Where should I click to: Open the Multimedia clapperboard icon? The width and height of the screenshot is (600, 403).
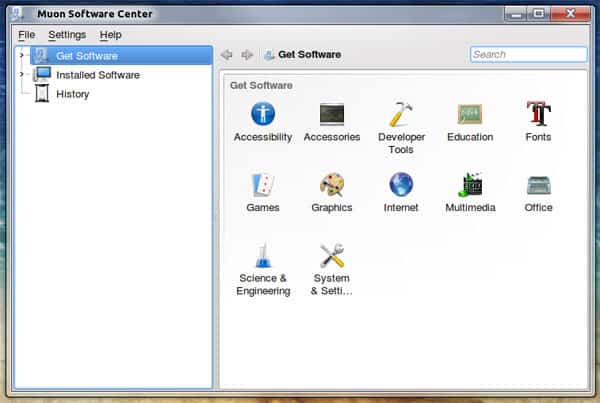[x=470, y=184]
